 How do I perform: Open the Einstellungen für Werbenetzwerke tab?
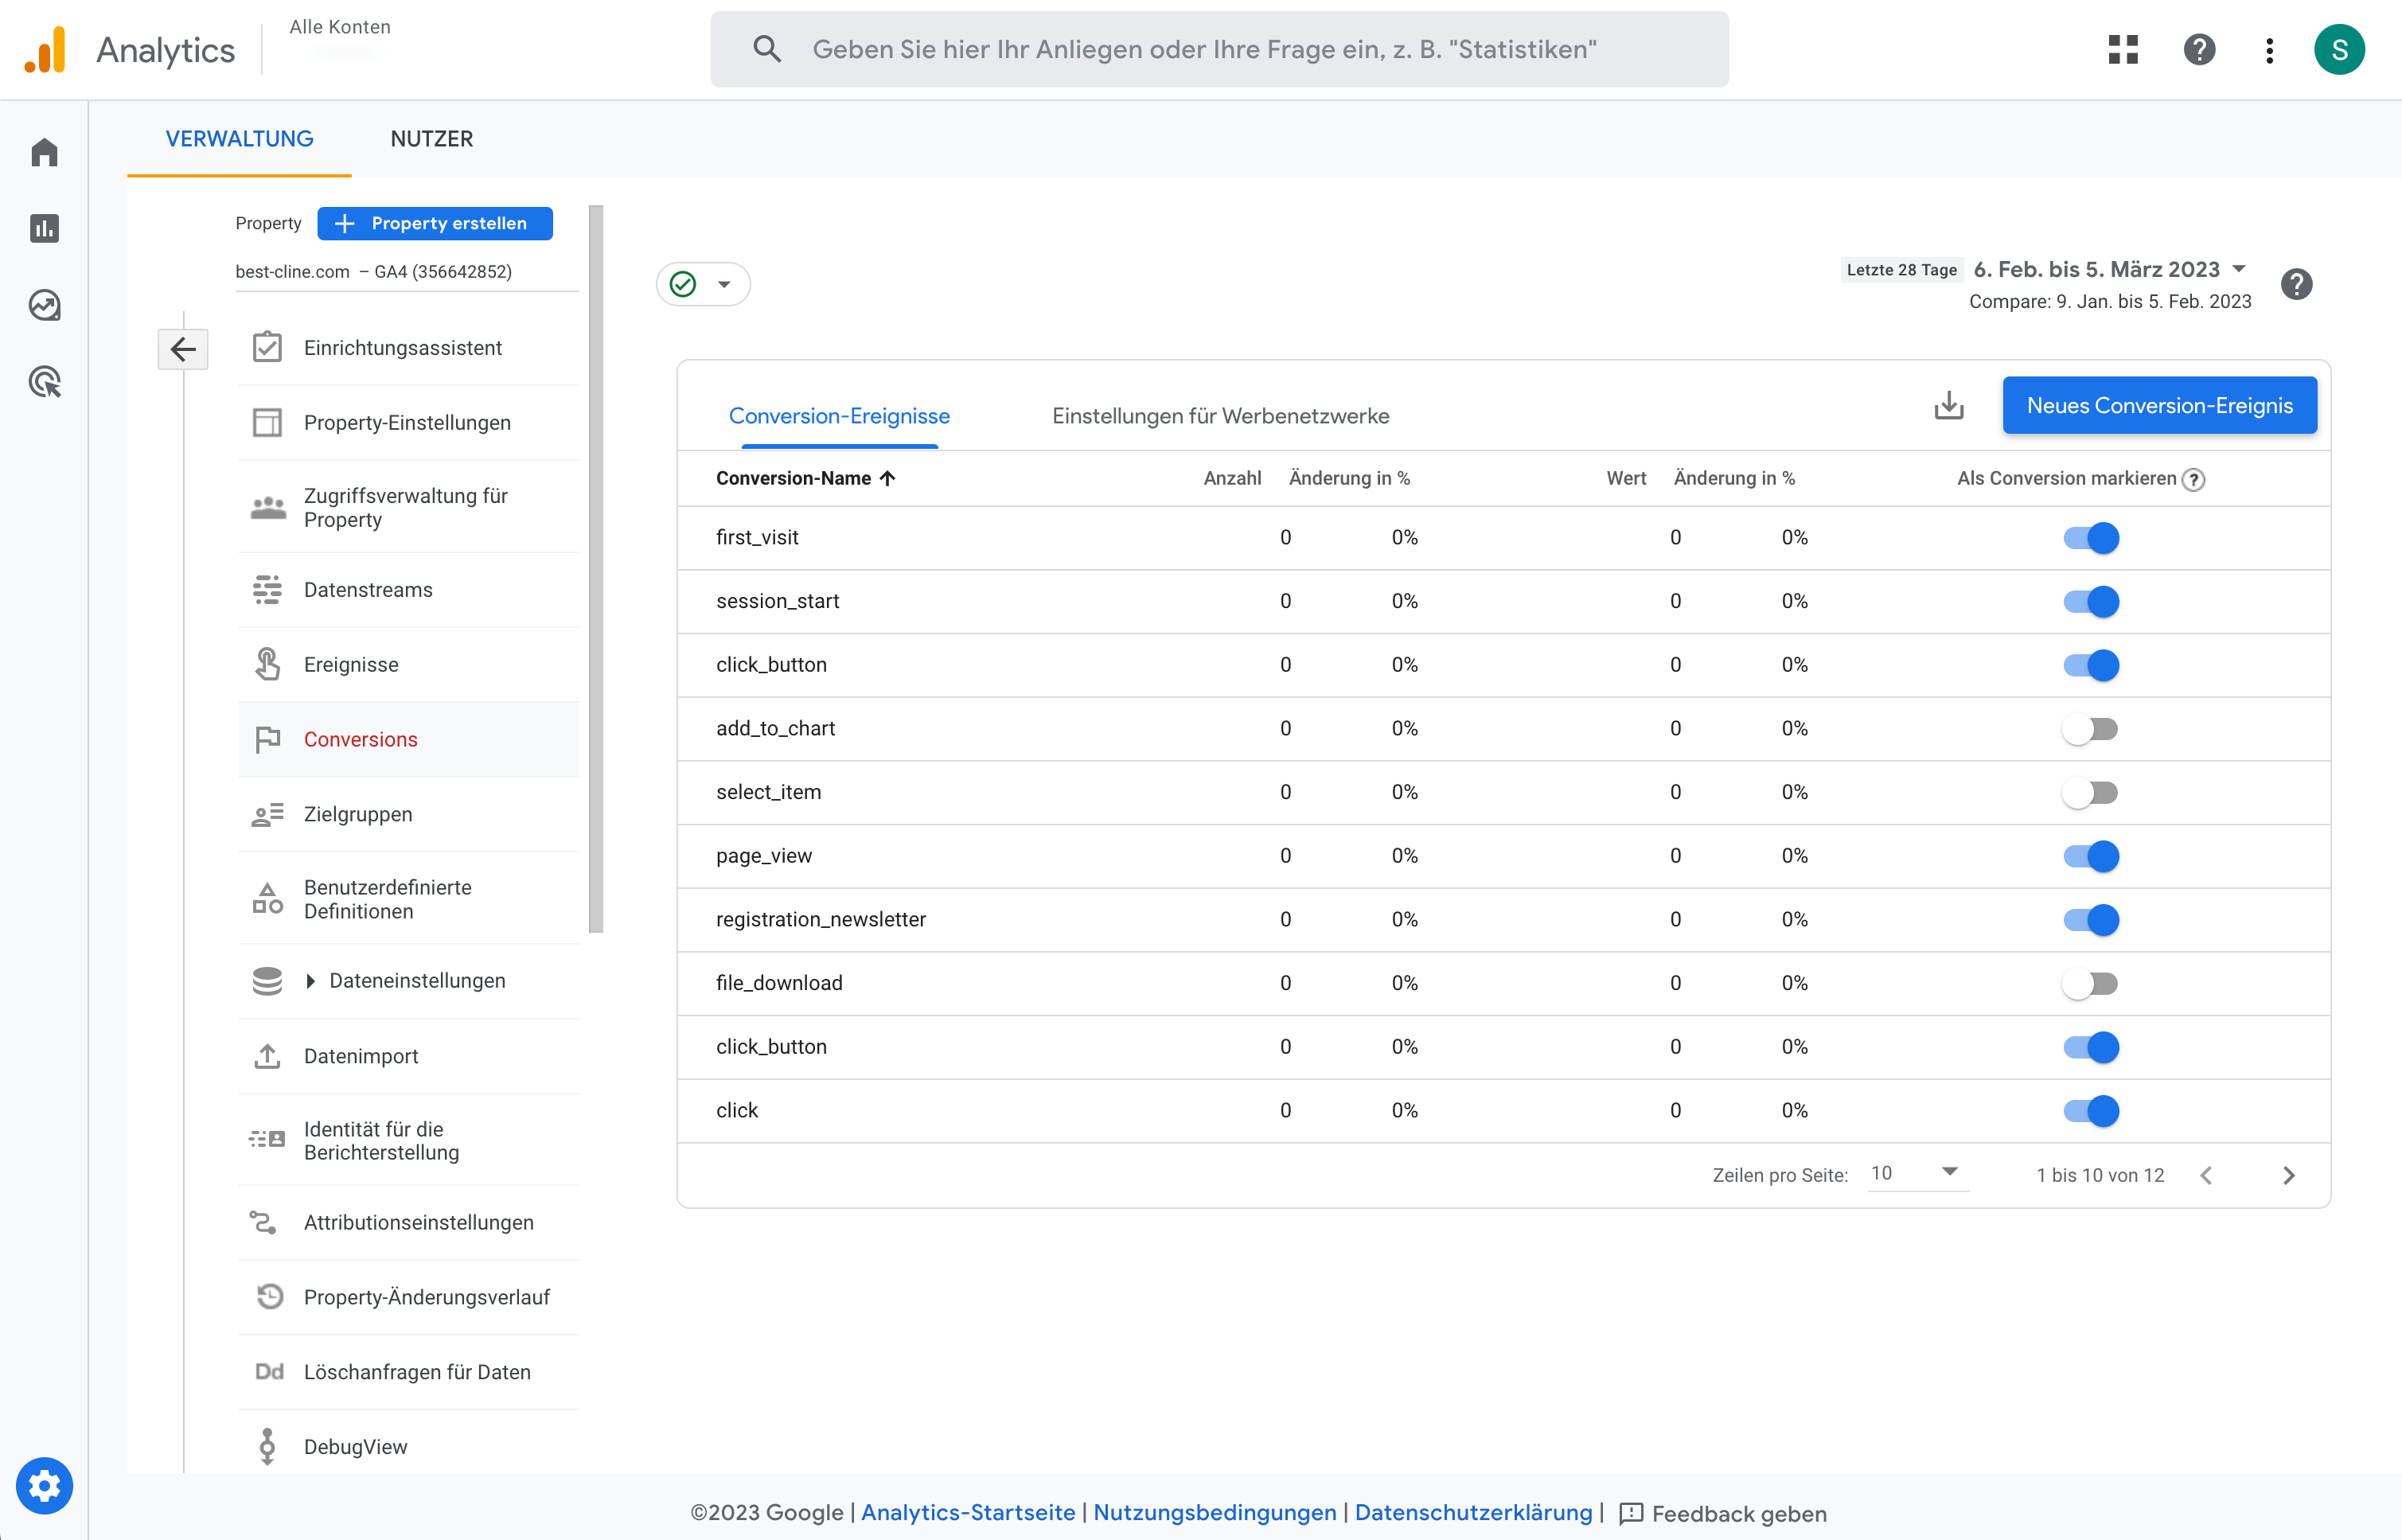(1219, 416)
